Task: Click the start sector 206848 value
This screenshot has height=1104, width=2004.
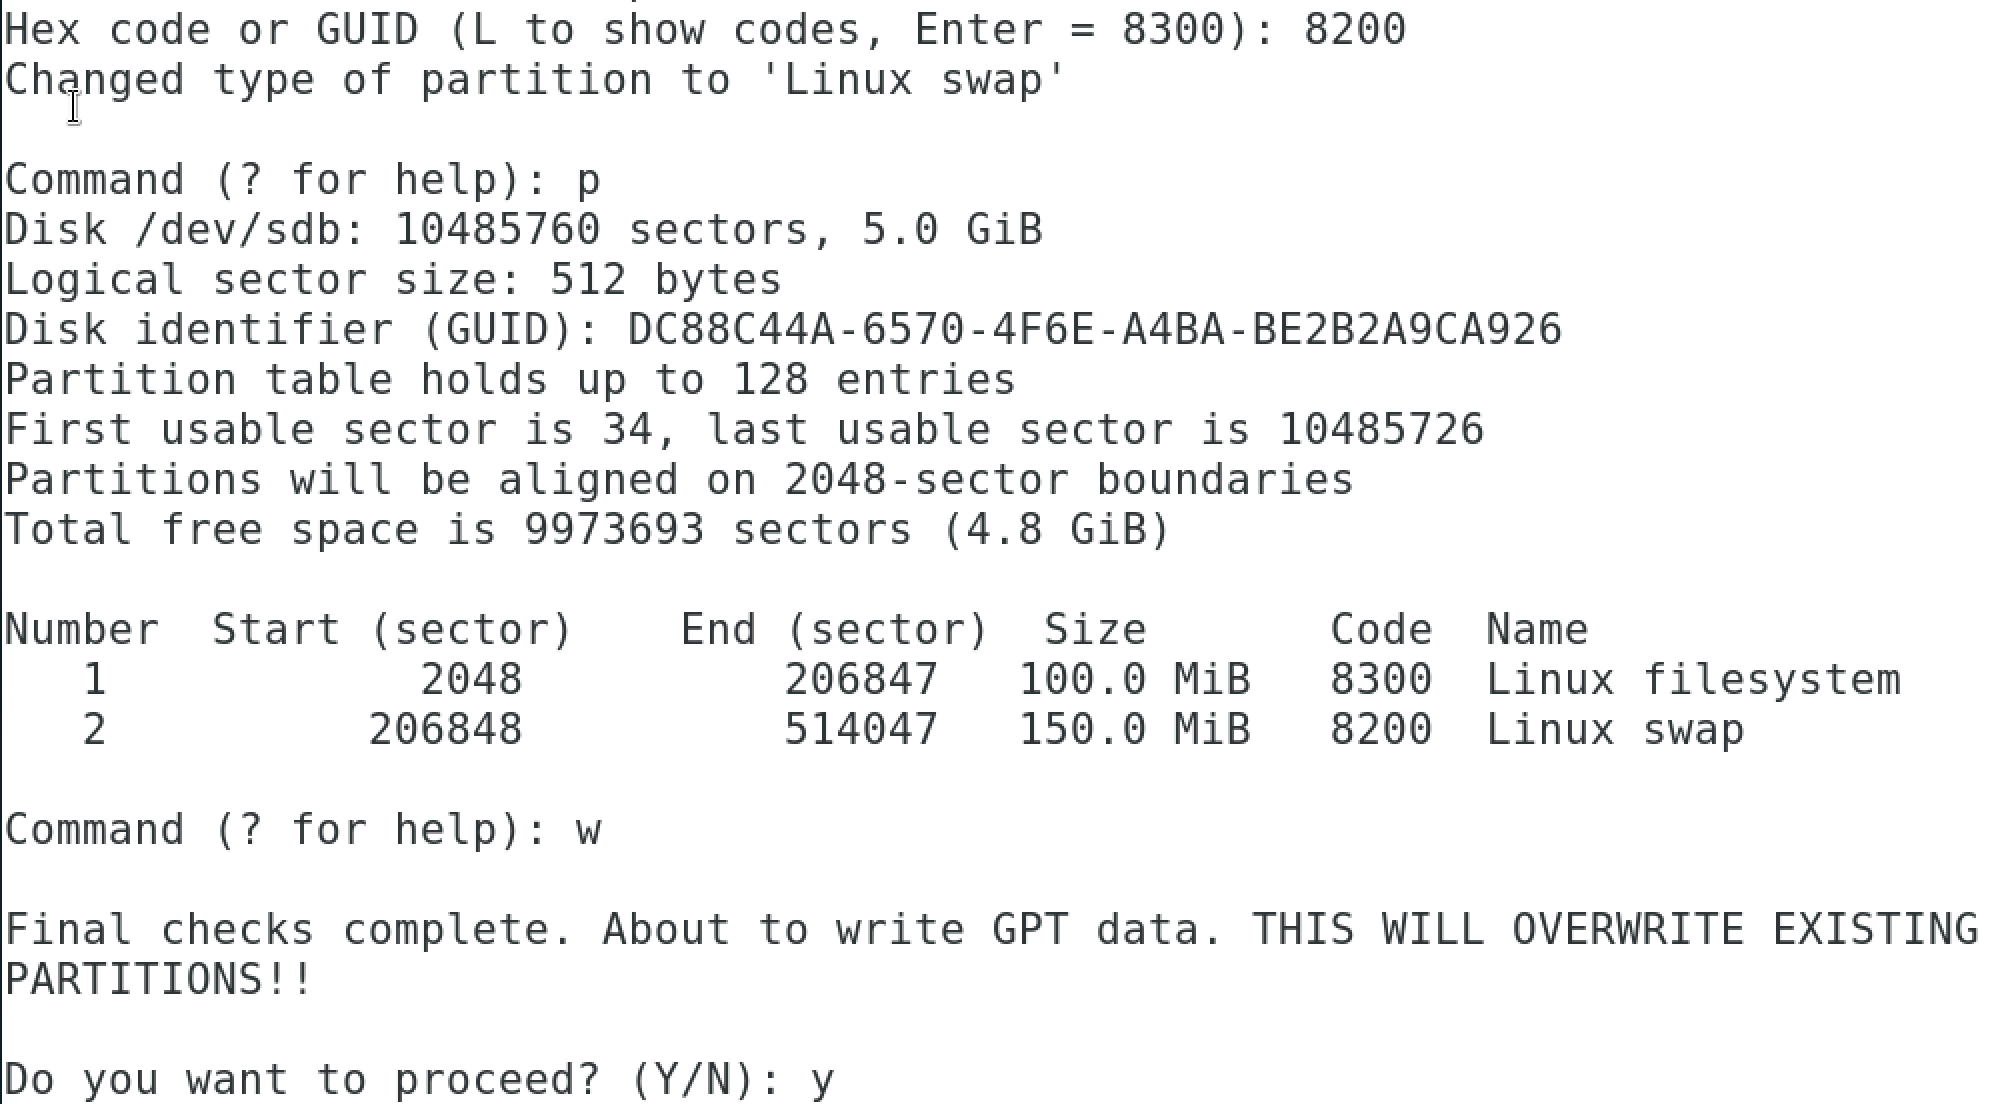Action: tap(445, 730)
